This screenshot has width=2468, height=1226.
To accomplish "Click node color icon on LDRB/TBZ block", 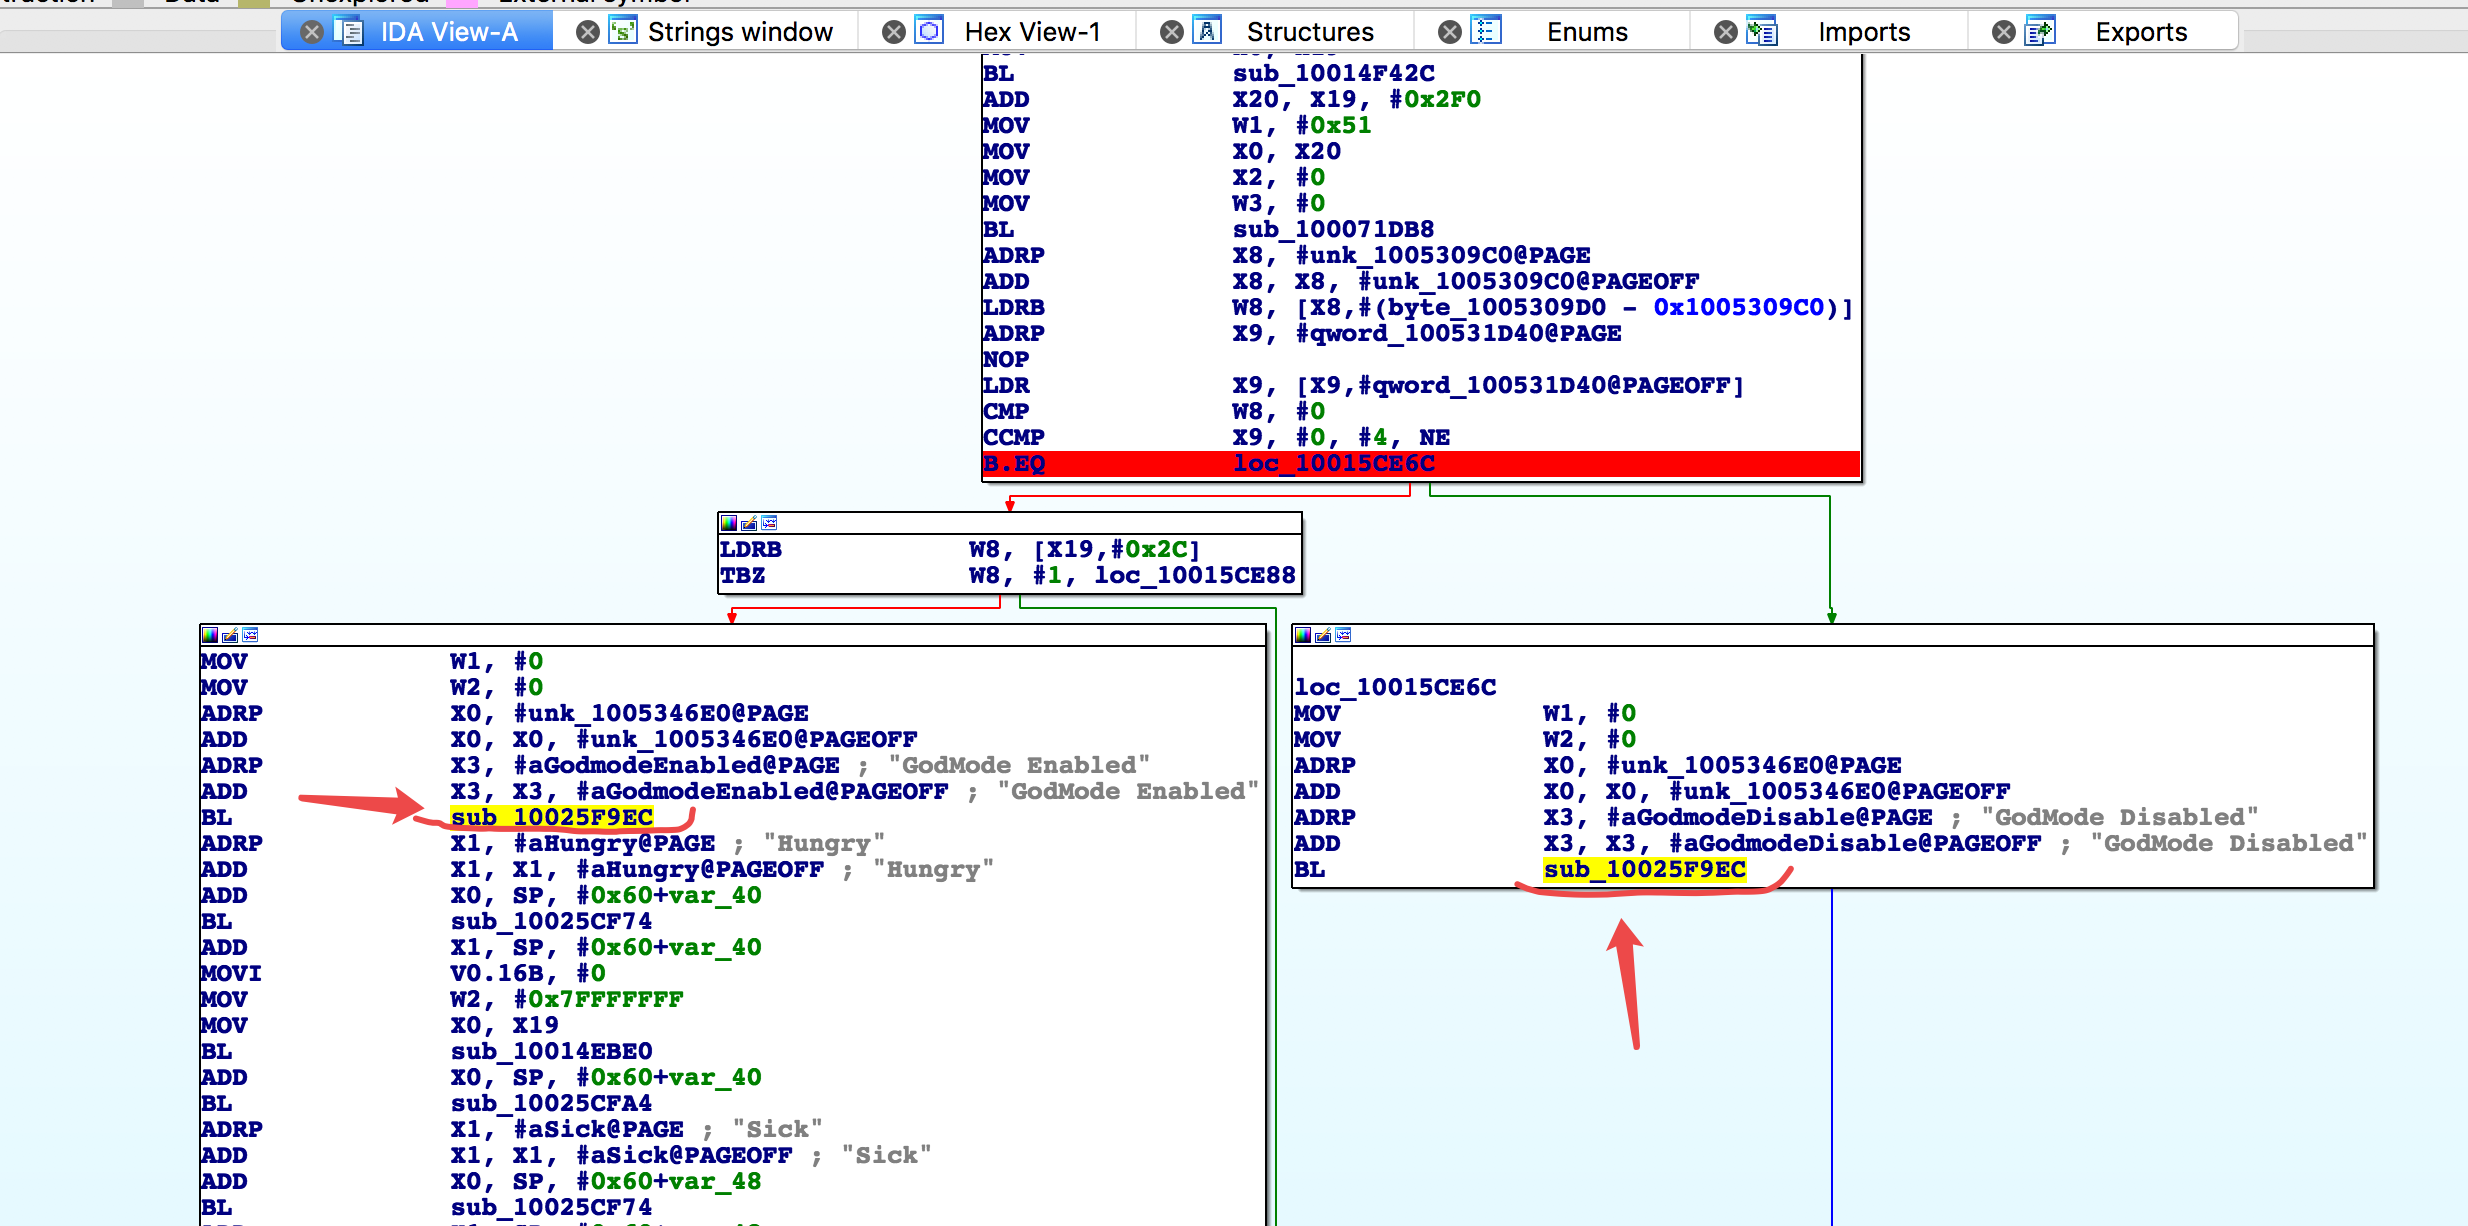I will tap(729, 523).
